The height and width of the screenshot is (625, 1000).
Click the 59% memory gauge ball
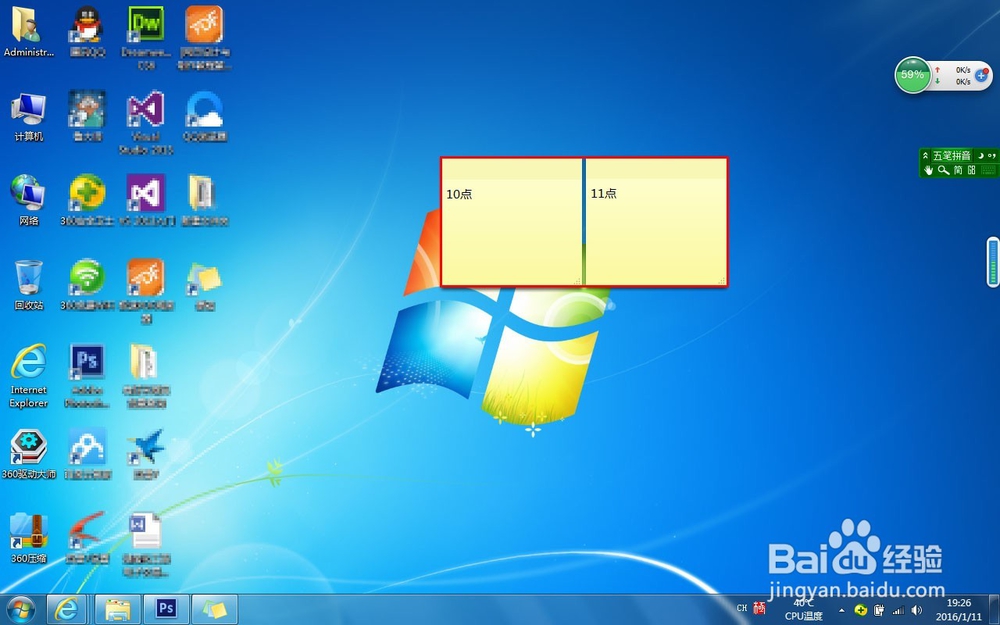click(x=912, y=74)
